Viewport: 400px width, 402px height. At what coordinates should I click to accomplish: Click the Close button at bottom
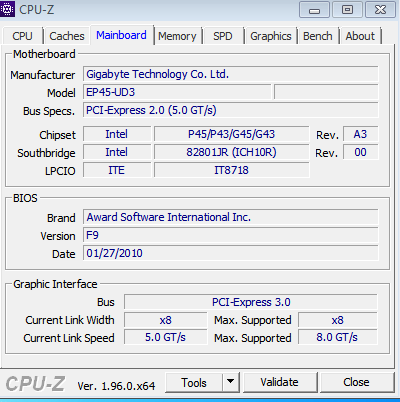356,382
